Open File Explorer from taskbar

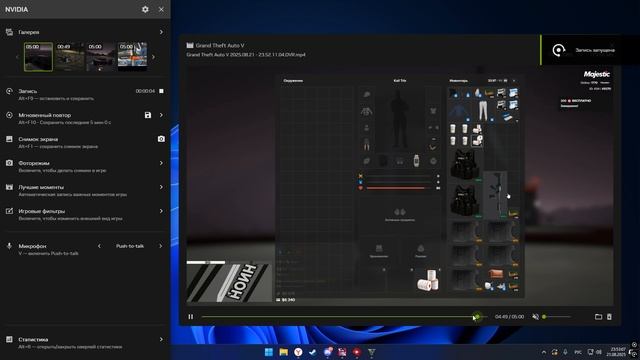point(283,352)
